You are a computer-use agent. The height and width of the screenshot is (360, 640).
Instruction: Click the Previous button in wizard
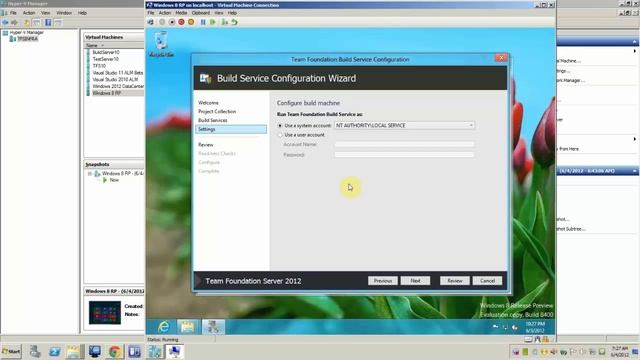383,281
